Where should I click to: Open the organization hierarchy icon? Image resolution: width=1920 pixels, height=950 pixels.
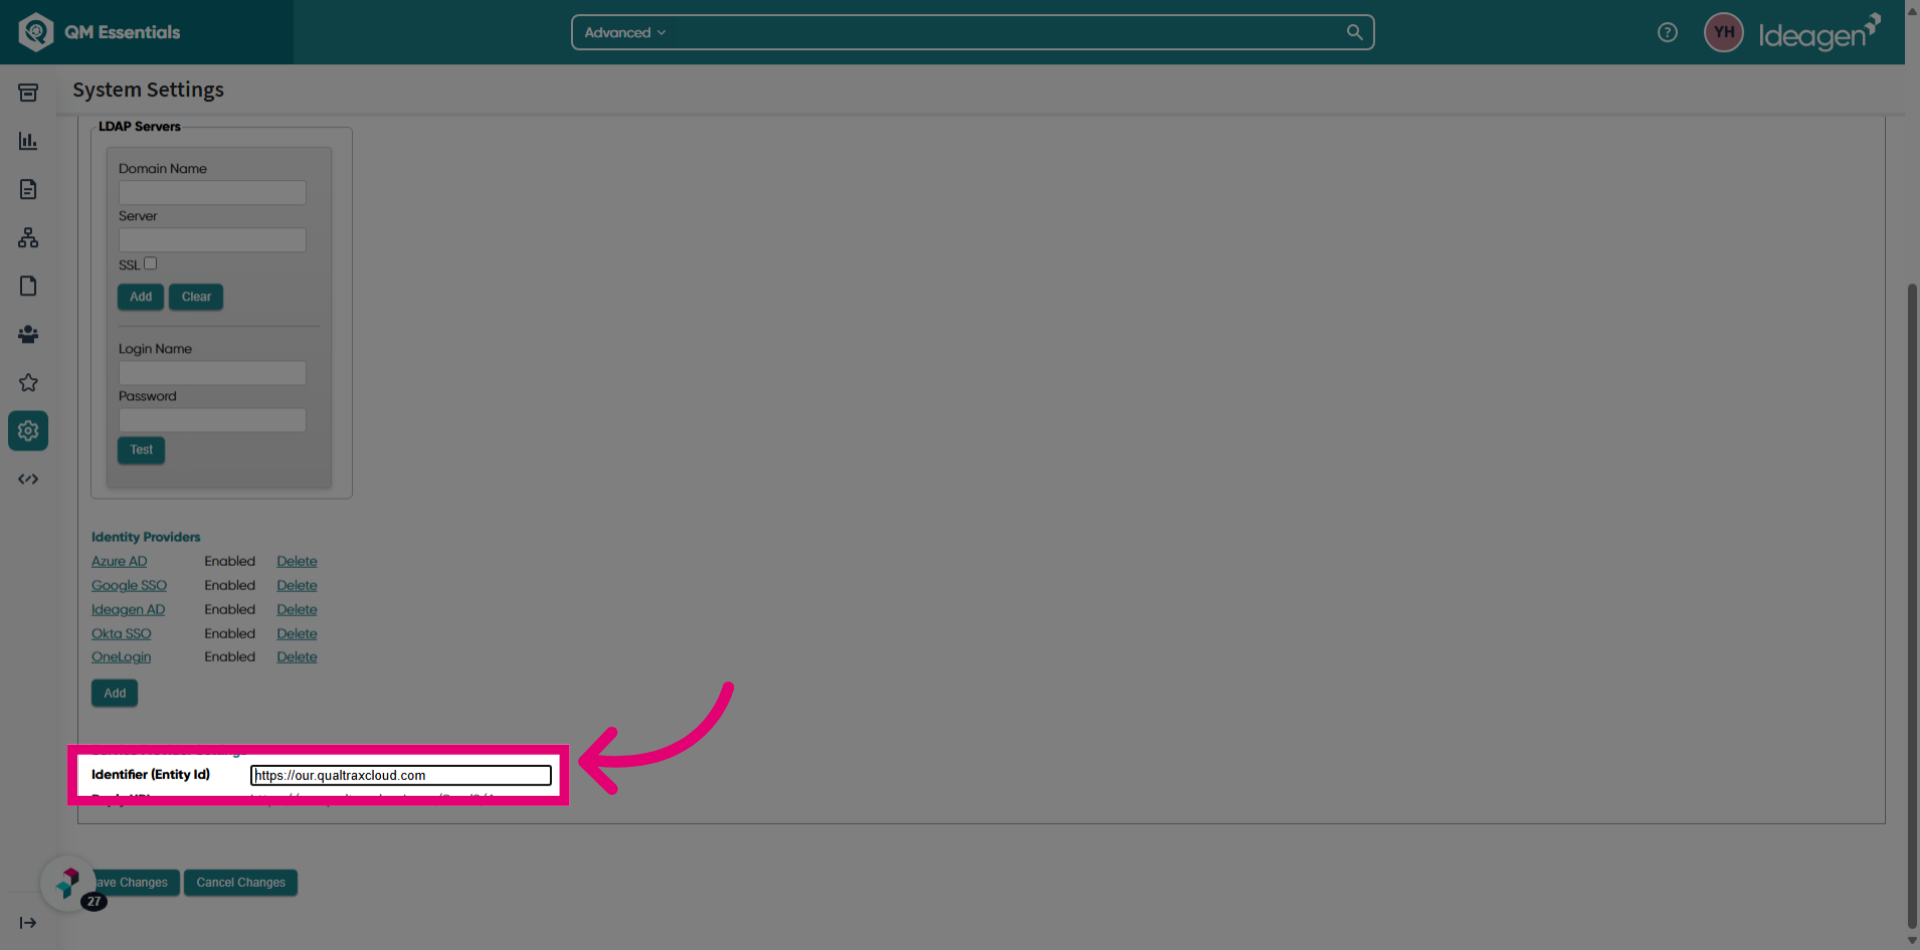[28, 238]
